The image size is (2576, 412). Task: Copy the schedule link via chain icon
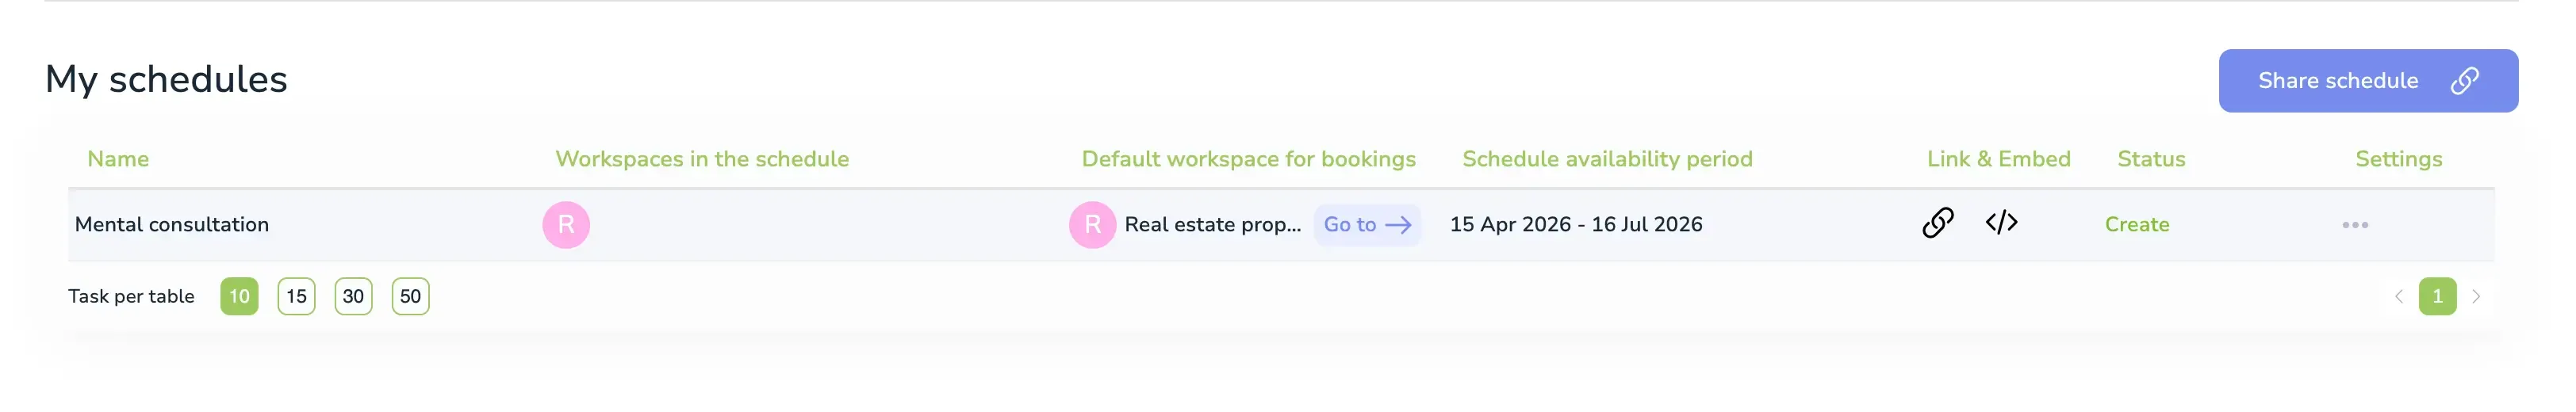click(1937, 223)
